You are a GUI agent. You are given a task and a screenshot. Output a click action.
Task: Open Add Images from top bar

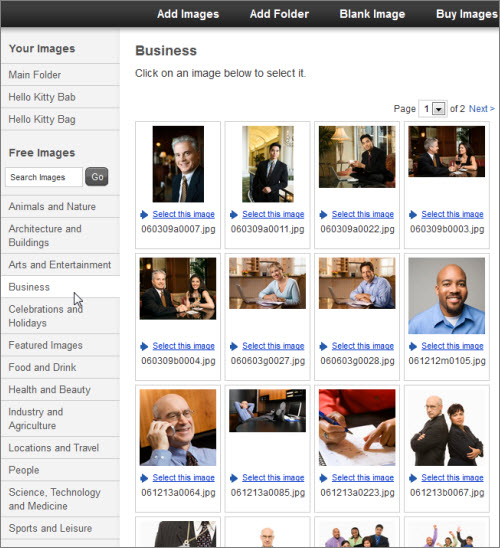(x=188, y=14)
